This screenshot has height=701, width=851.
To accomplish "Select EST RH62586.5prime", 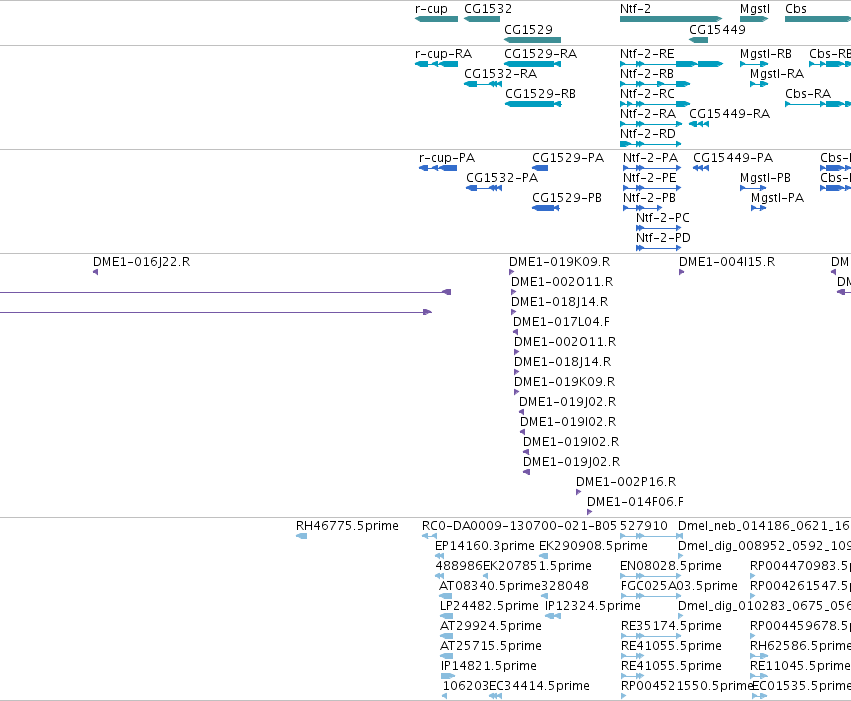I will tap(801, 646).
